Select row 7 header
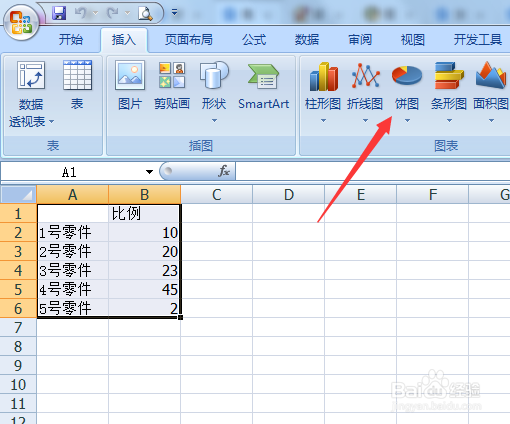This screenshot has height=424, width=510. point(18,327)
